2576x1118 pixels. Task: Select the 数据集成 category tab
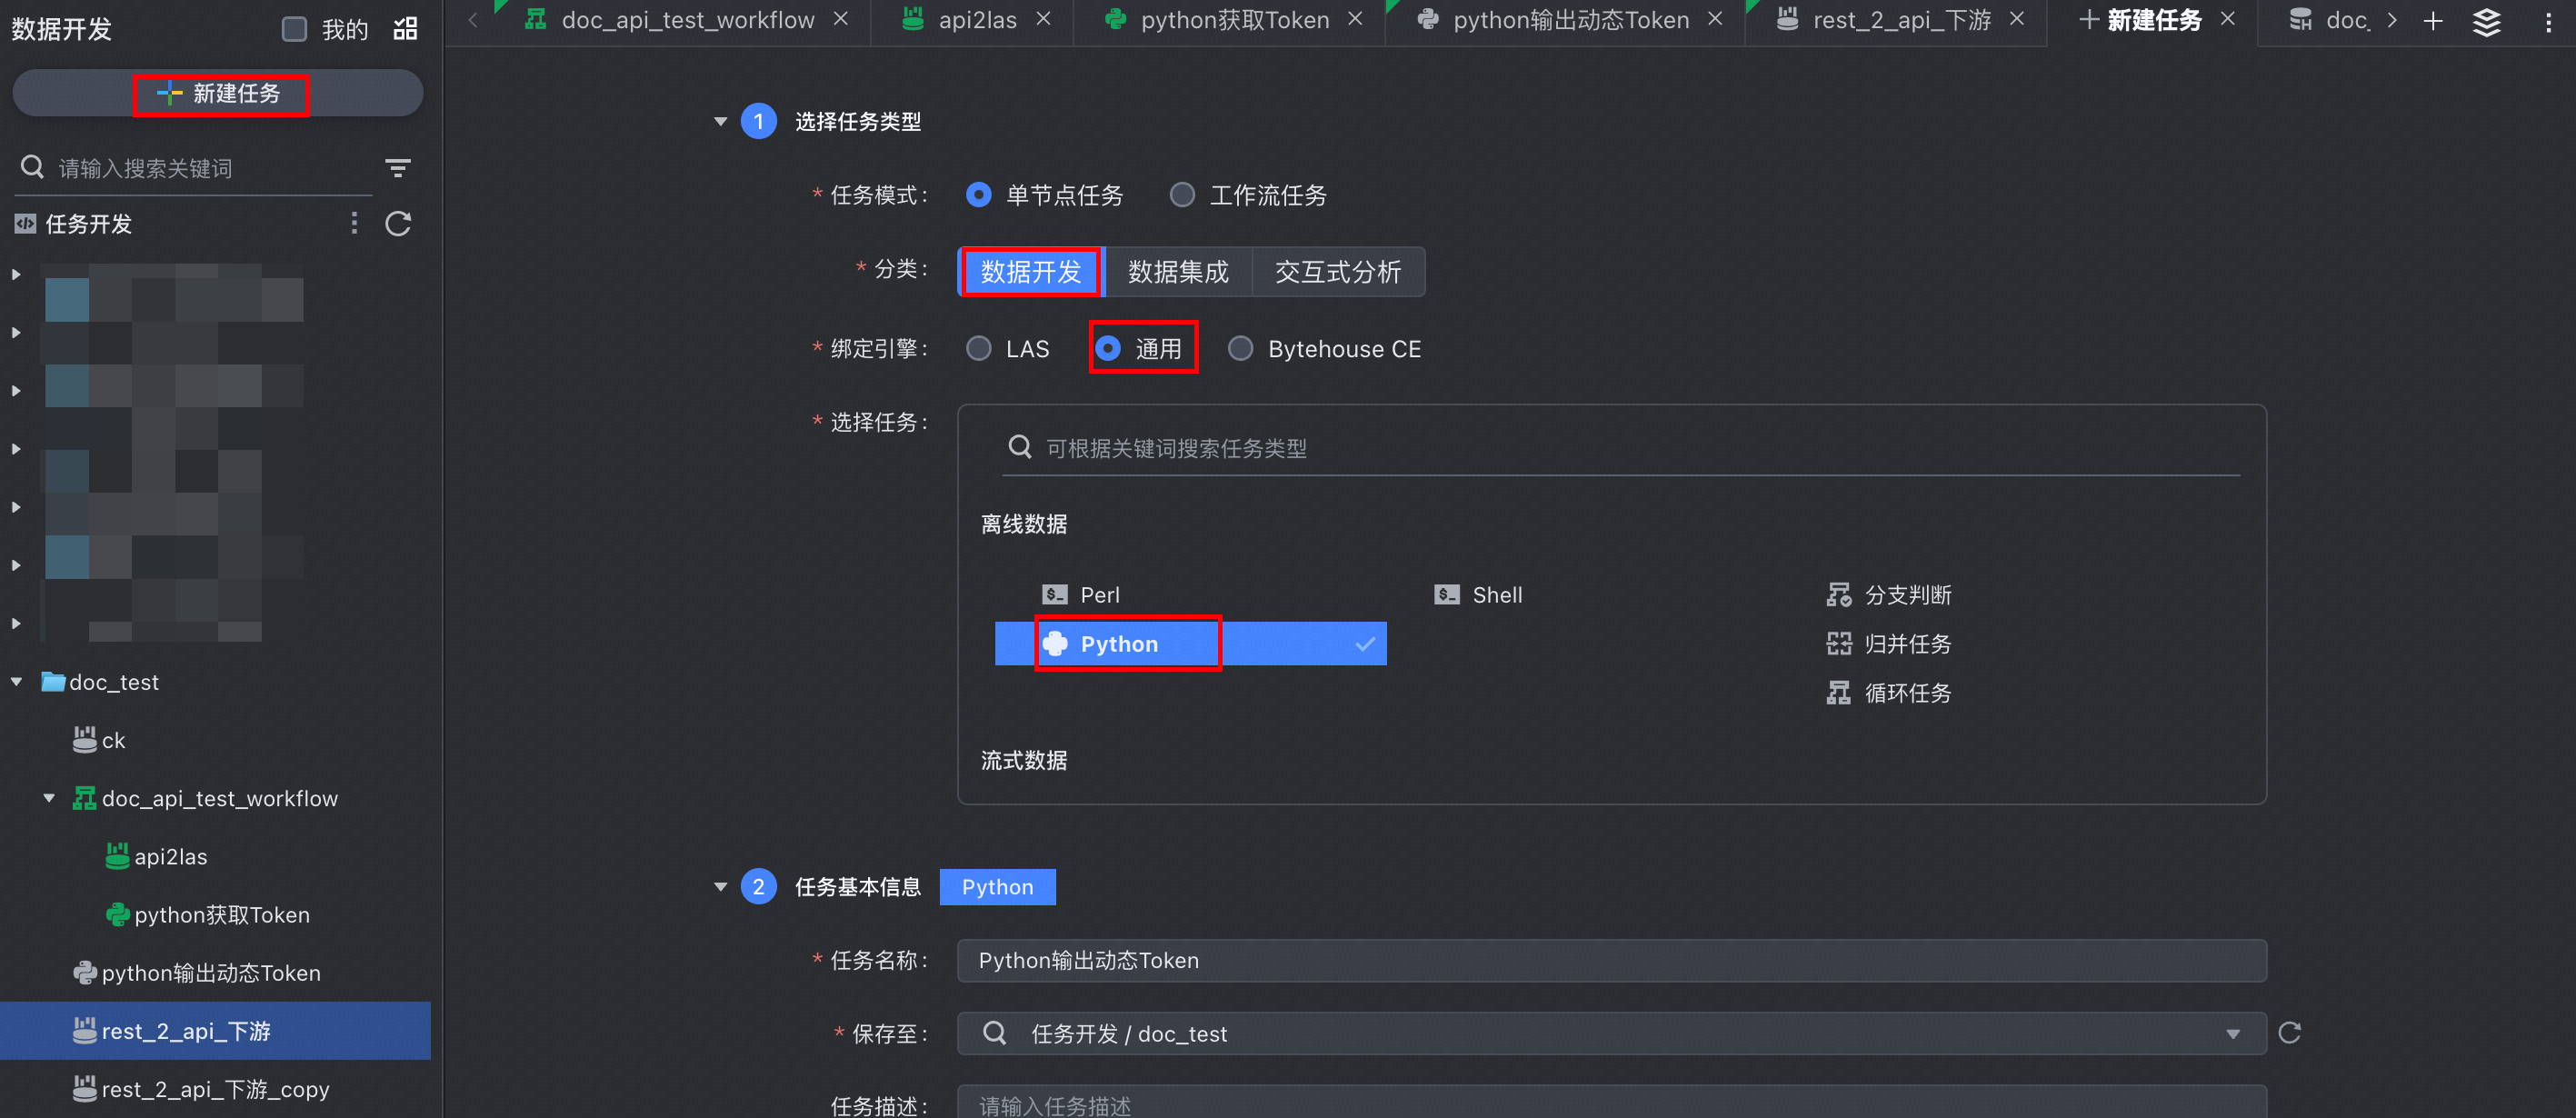[x=1178, y=272]
